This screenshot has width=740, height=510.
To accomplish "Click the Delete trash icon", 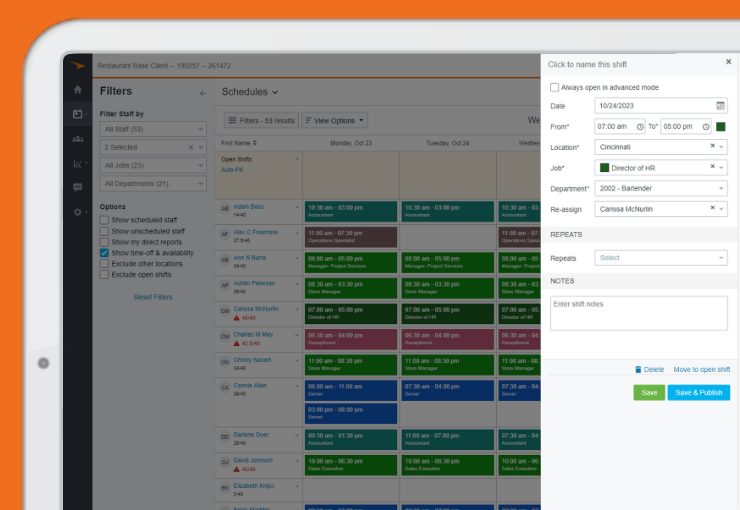I will [638, 369].
